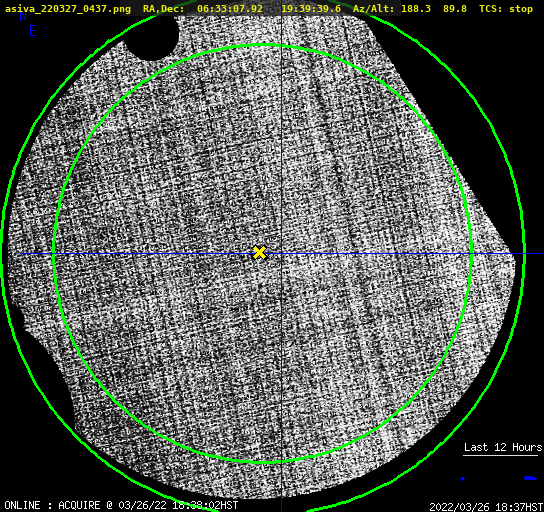Click the ONLINE : ACQUIRE status line
Screen dimensions: 544x512
[x=121, y=505]
